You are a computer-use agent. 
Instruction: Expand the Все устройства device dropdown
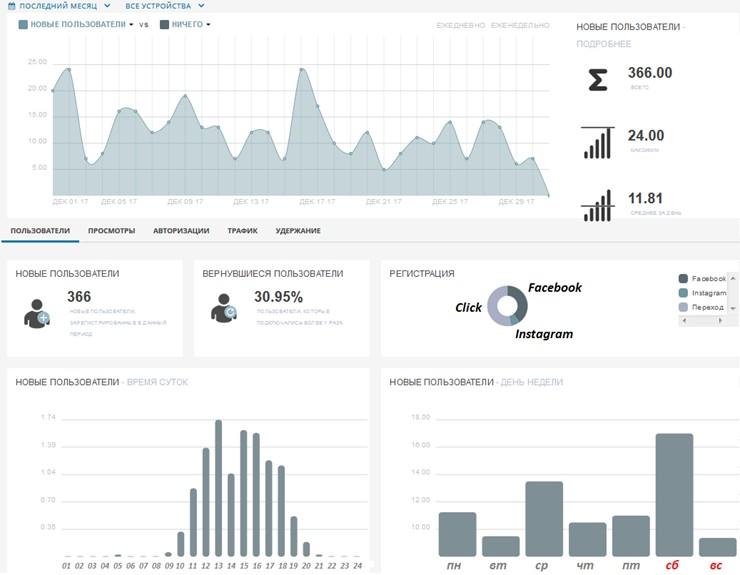click(160, 6)
